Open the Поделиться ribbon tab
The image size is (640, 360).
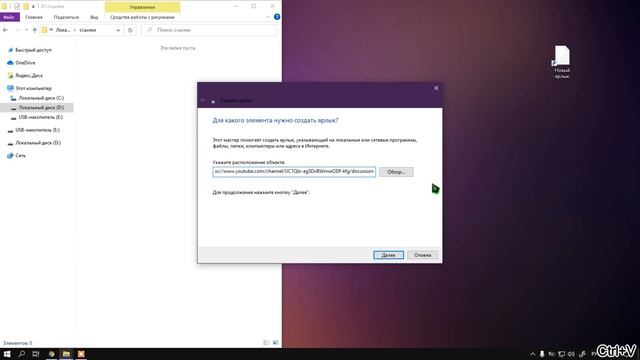66,17
